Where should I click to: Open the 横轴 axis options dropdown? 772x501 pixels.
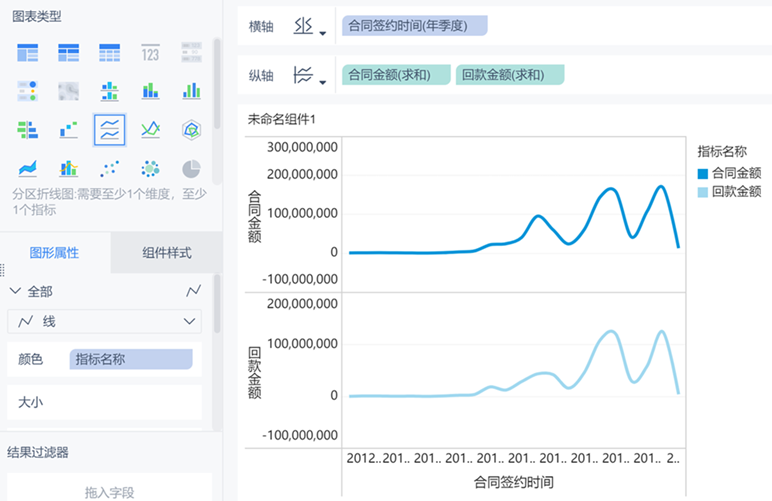[x=309, y=28]
